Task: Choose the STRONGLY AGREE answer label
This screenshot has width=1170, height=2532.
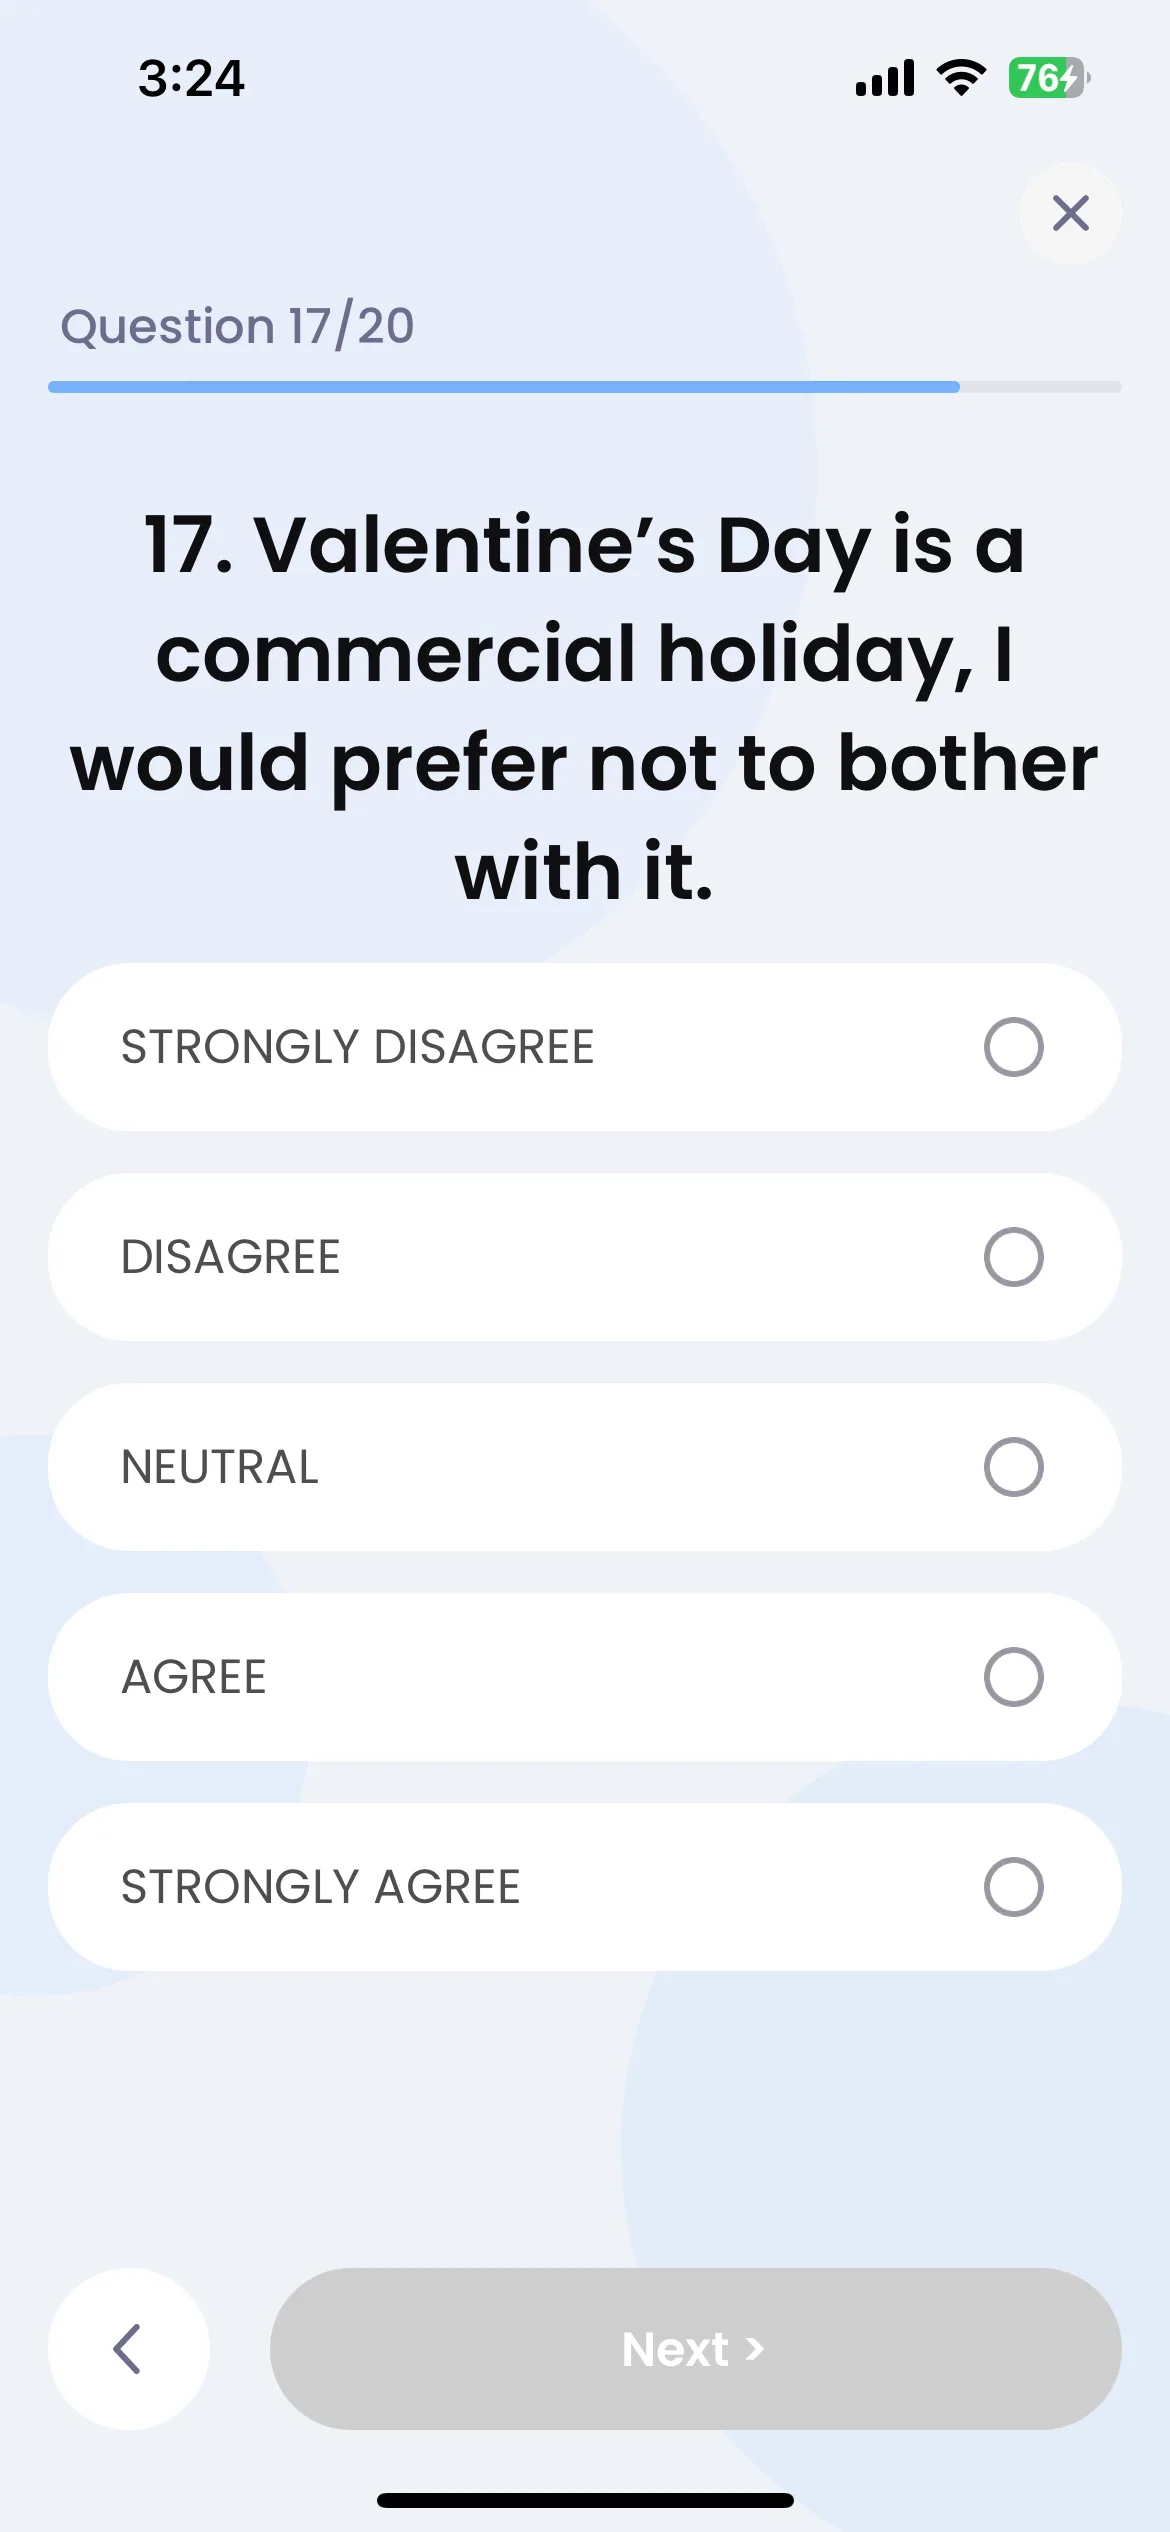Action: [x=321, y=1887]
